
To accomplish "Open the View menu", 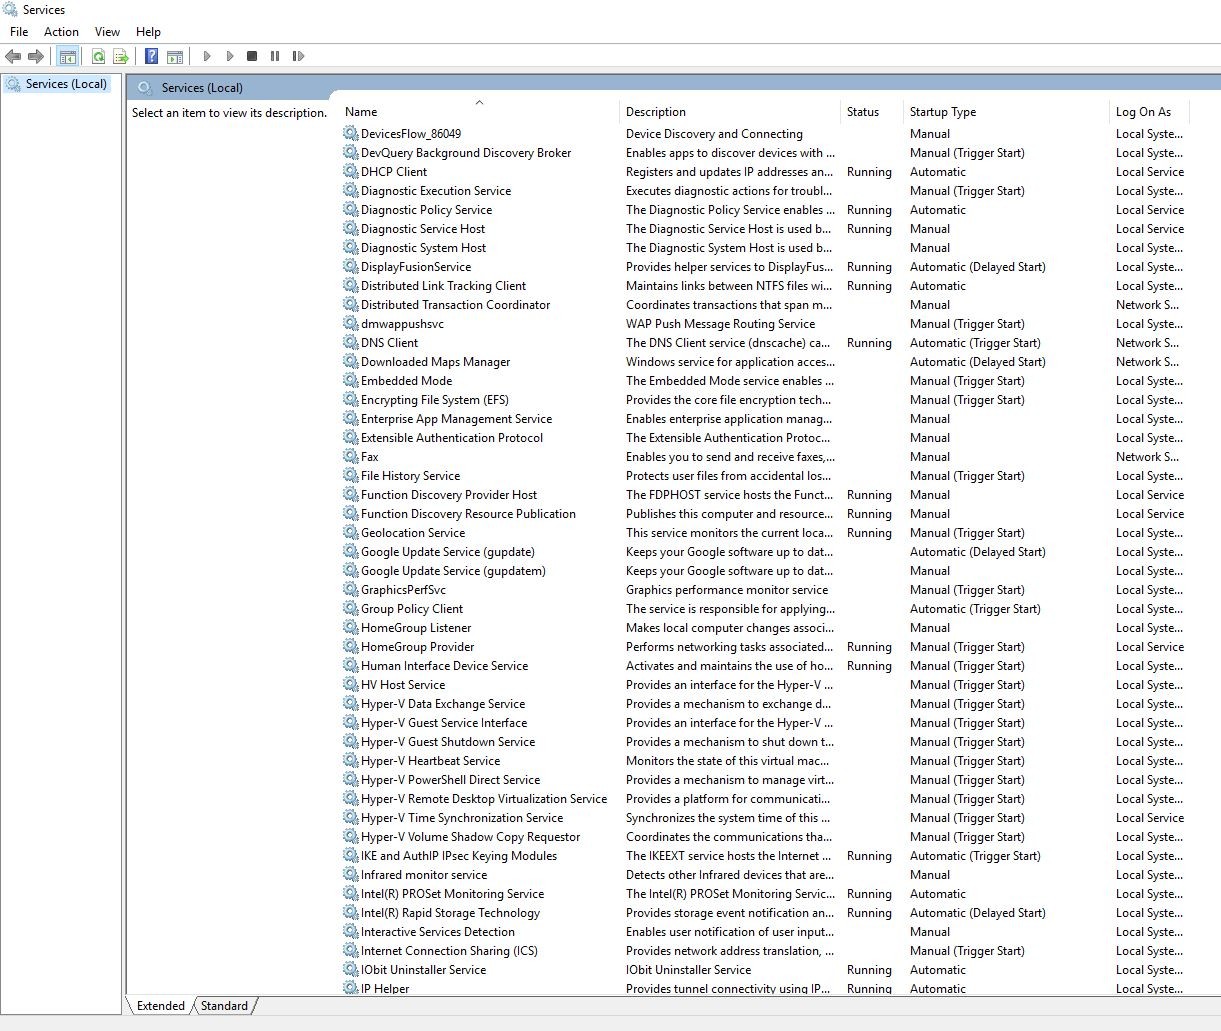I will coord(107,32).
